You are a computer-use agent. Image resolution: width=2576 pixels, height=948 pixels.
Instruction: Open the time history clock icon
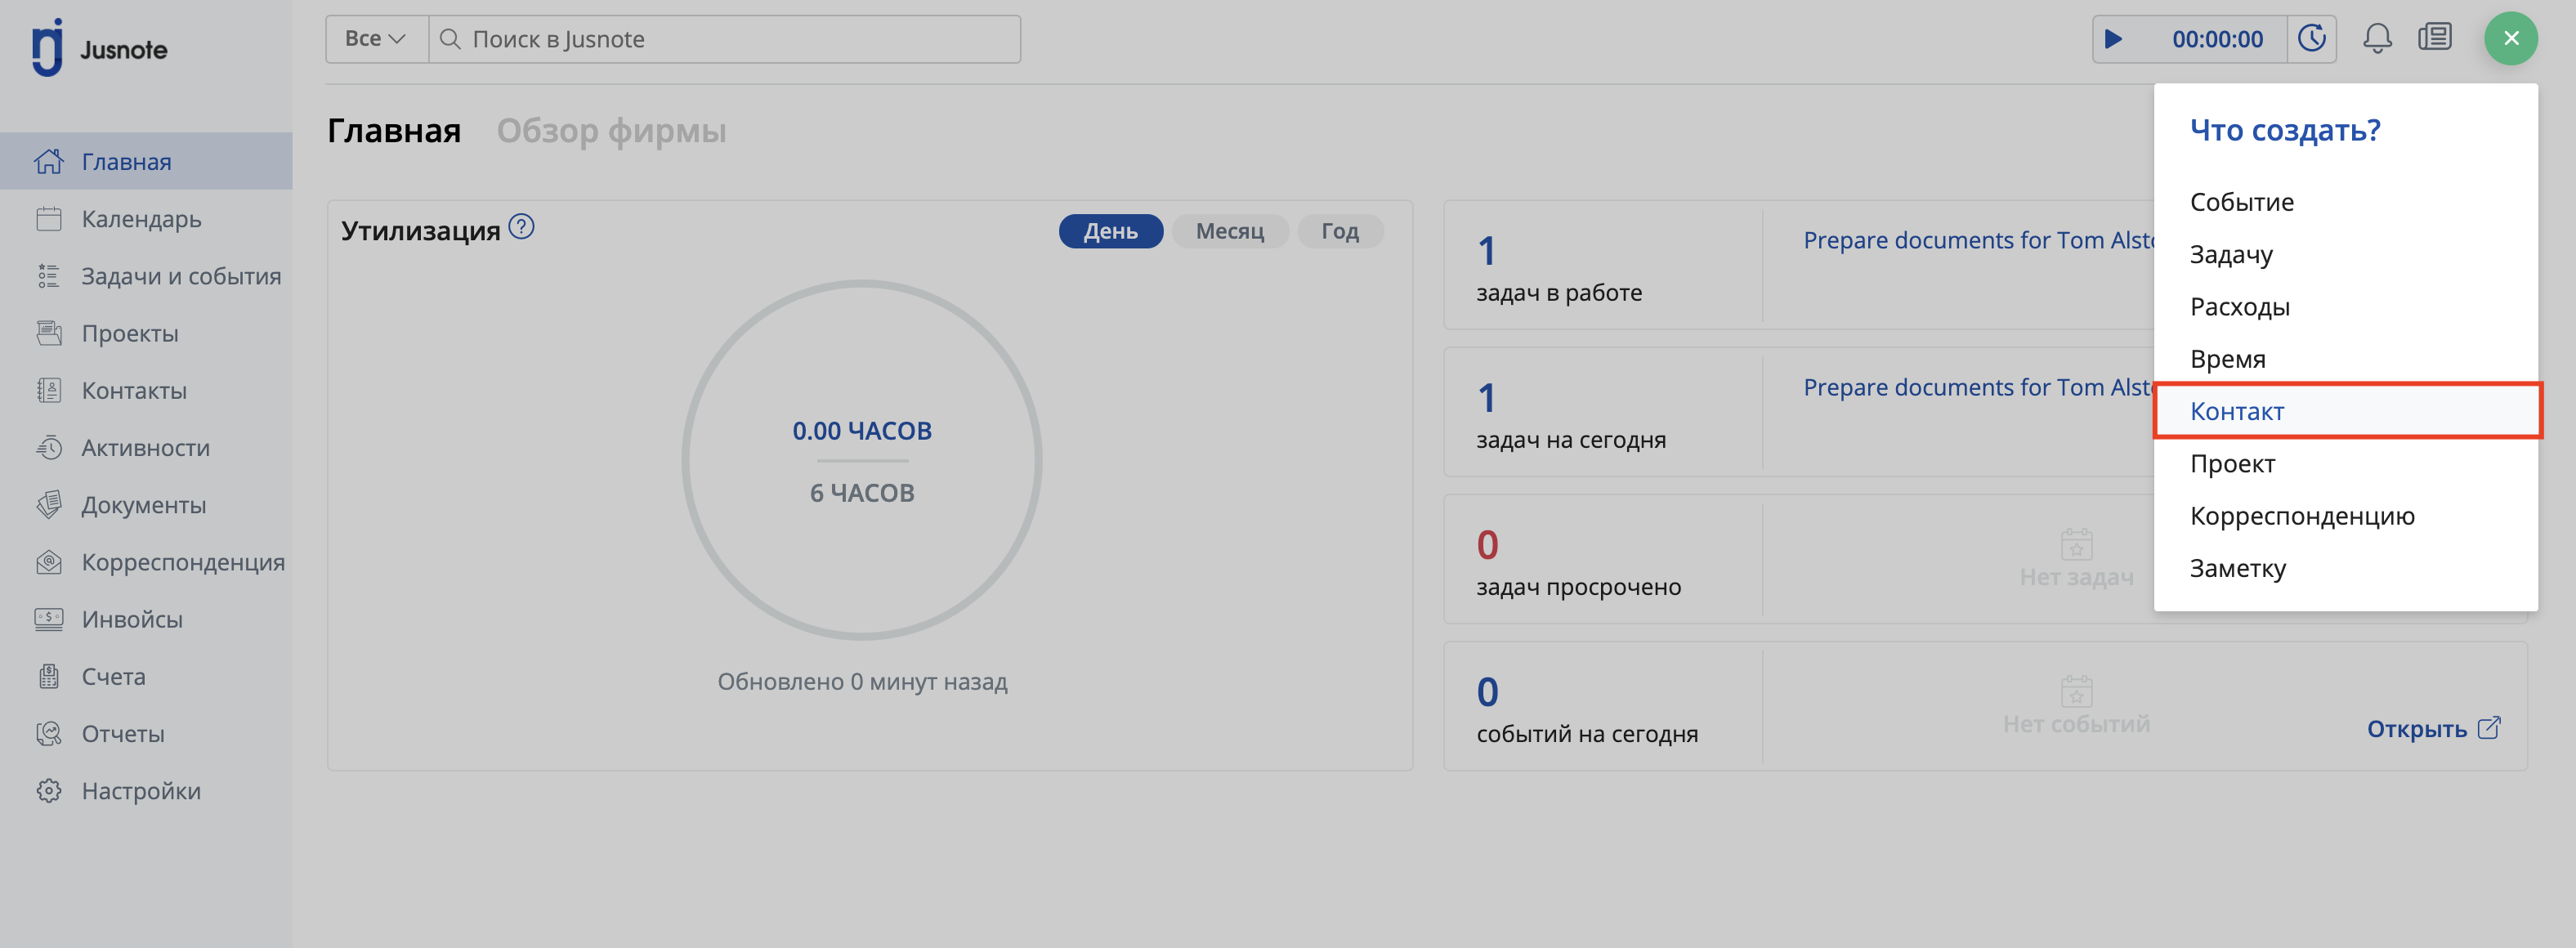2311,39
